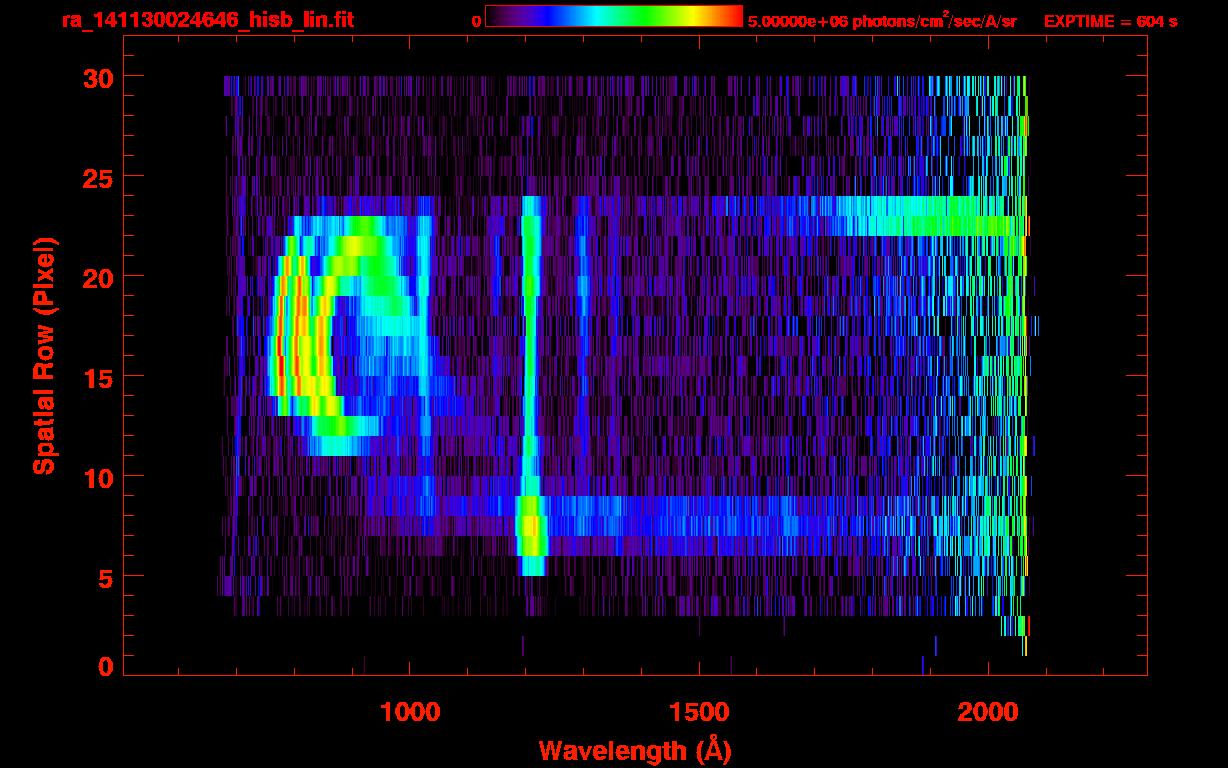Click the 1500 wavelength tick label

699,712
